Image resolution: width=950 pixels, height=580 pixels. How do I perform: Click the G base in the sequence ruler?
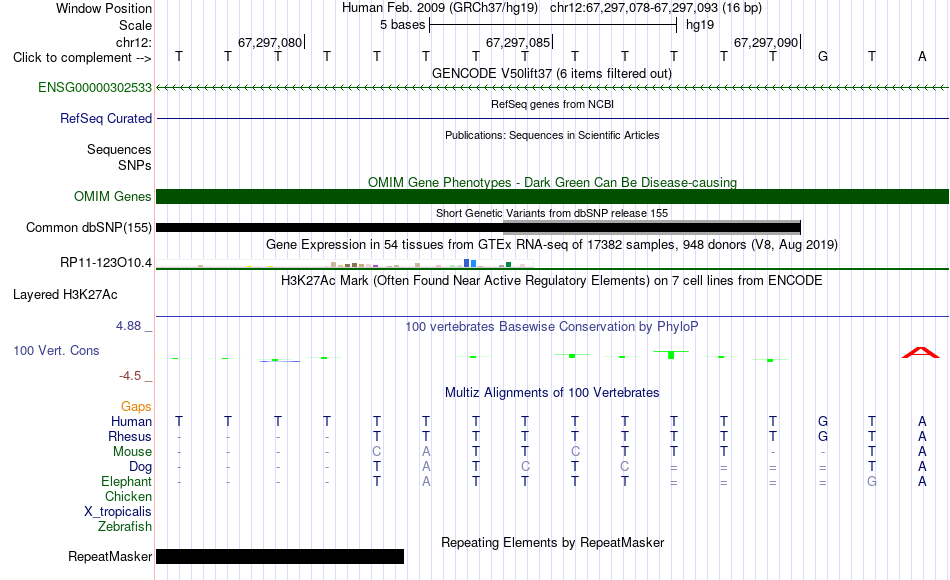point(822,56)
